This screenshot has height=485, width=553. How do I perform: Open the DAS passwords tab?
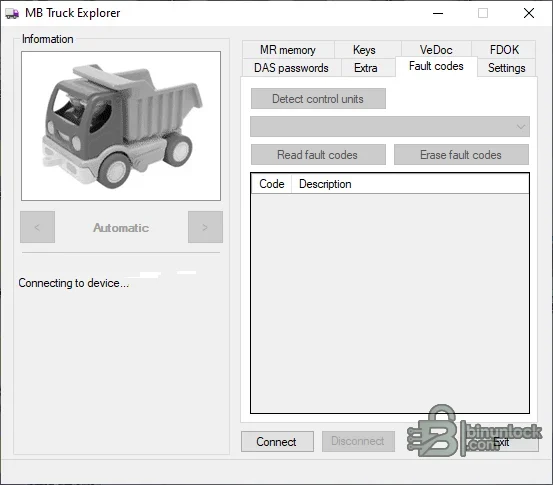(291, 68)
